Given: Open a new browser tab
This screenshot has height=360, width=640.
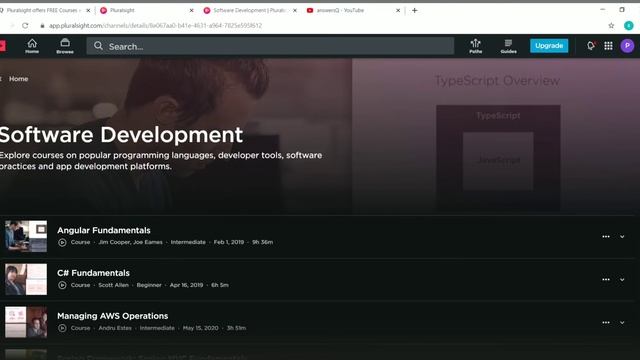Looking at the screenshot, I should pos(414,10).
